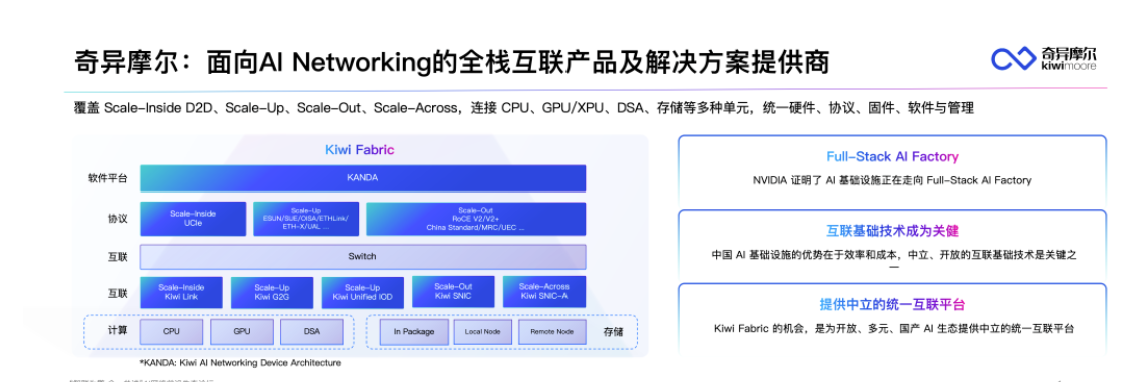
Task: Click the In Package storage box
Action: pyautogui.click(x=414, y=332)
